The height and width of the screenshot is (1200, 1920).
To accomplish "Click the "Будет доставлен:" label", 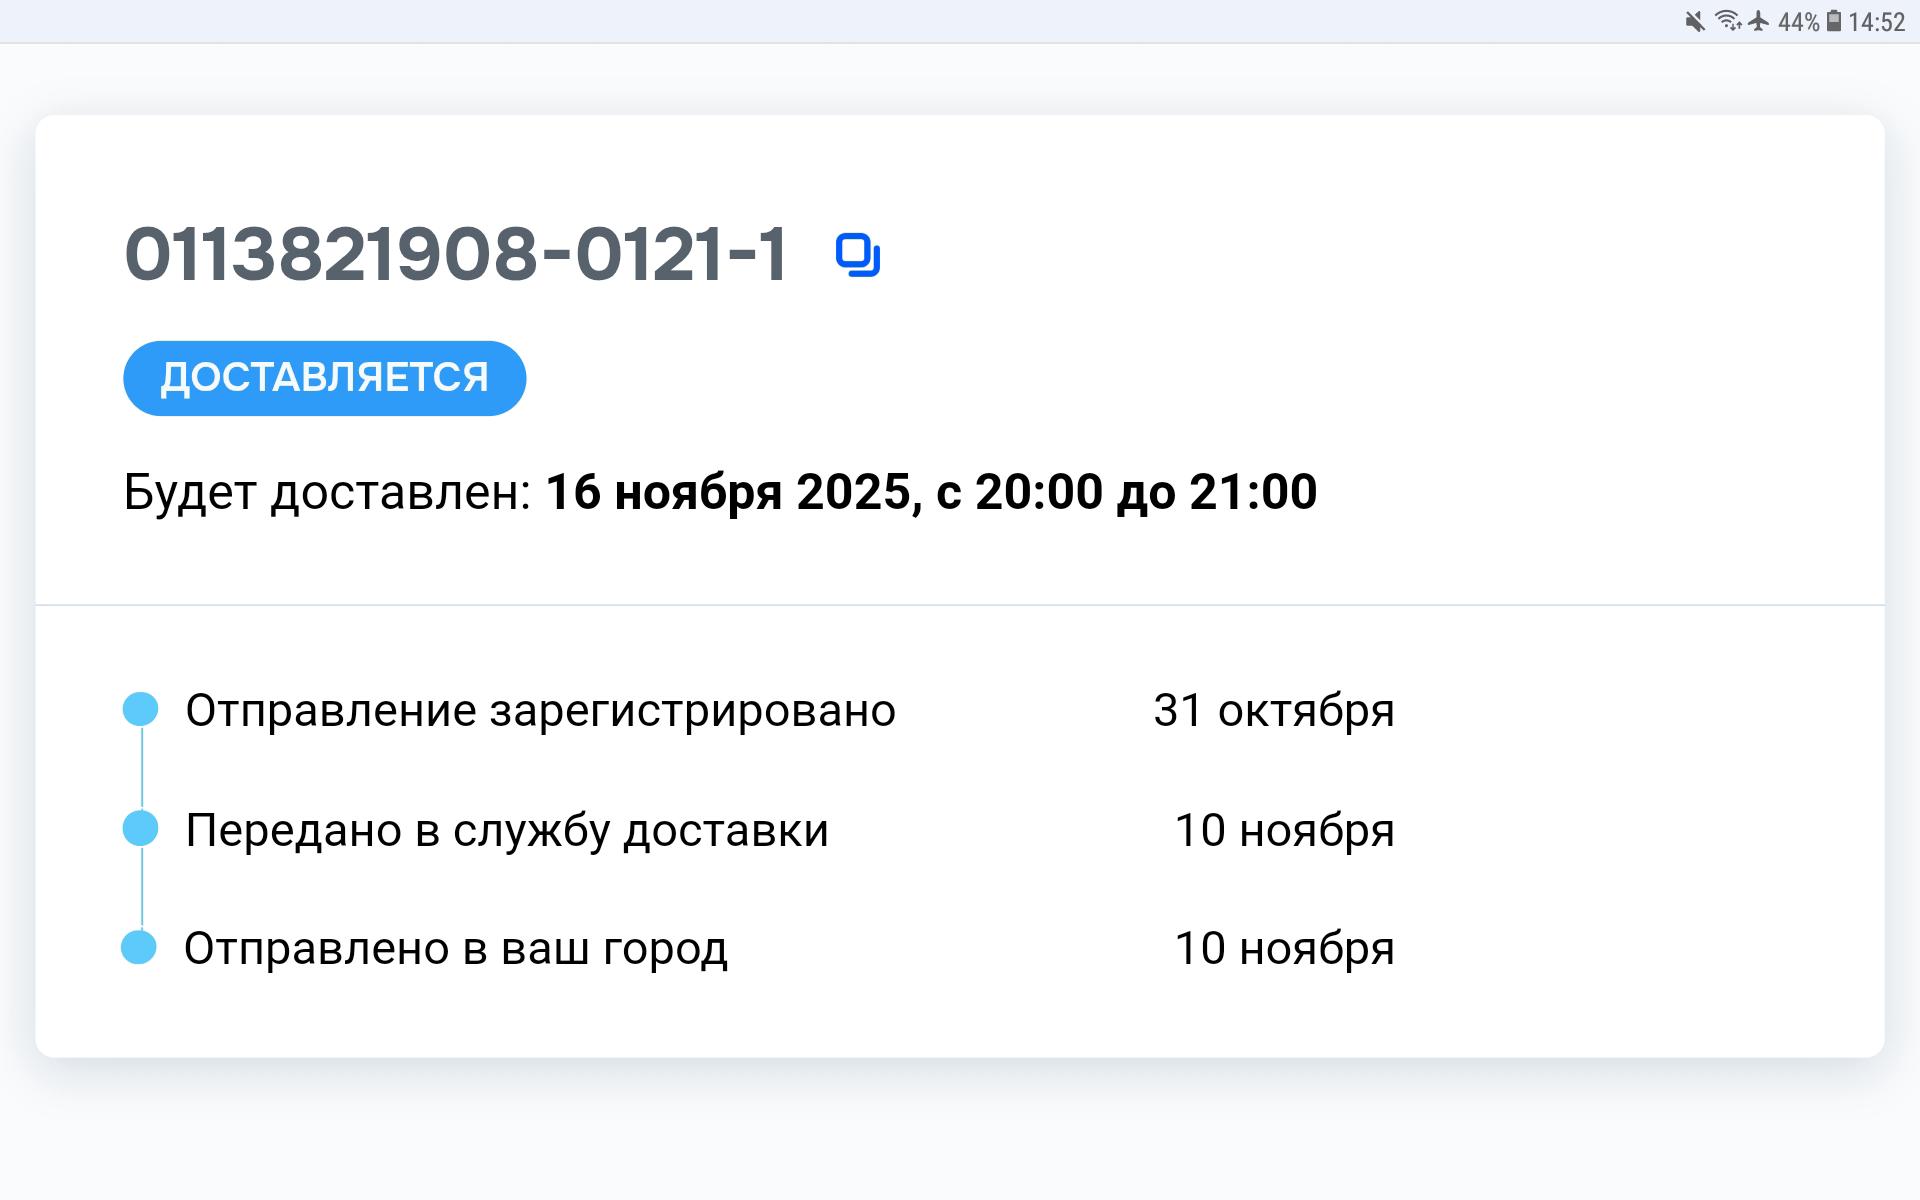I will pos(327,492).
